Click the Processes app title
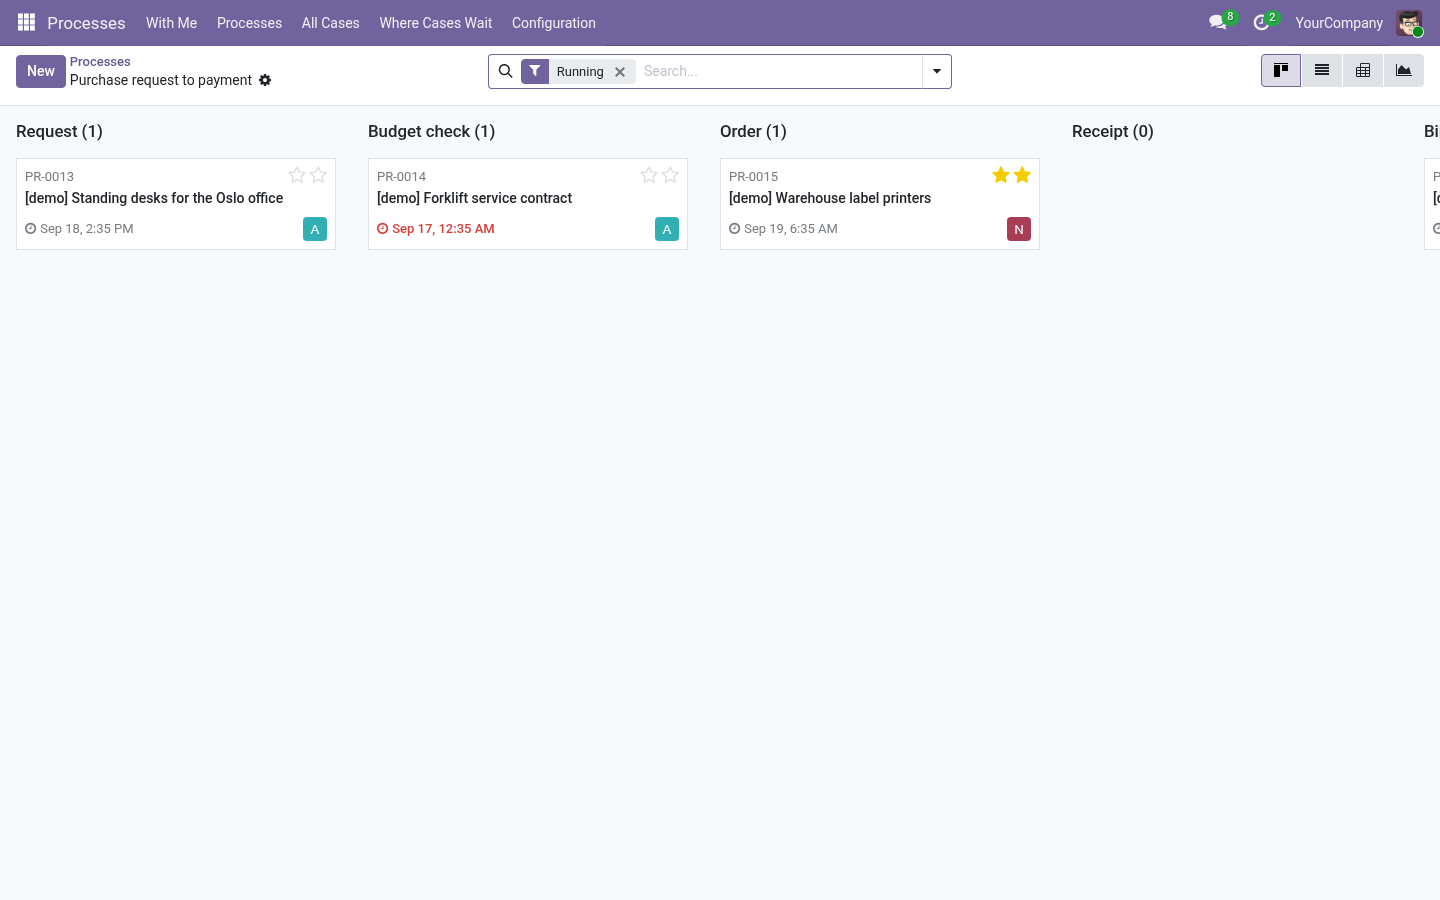Screen dimensions: 1440x900 (x=86, y=23)
